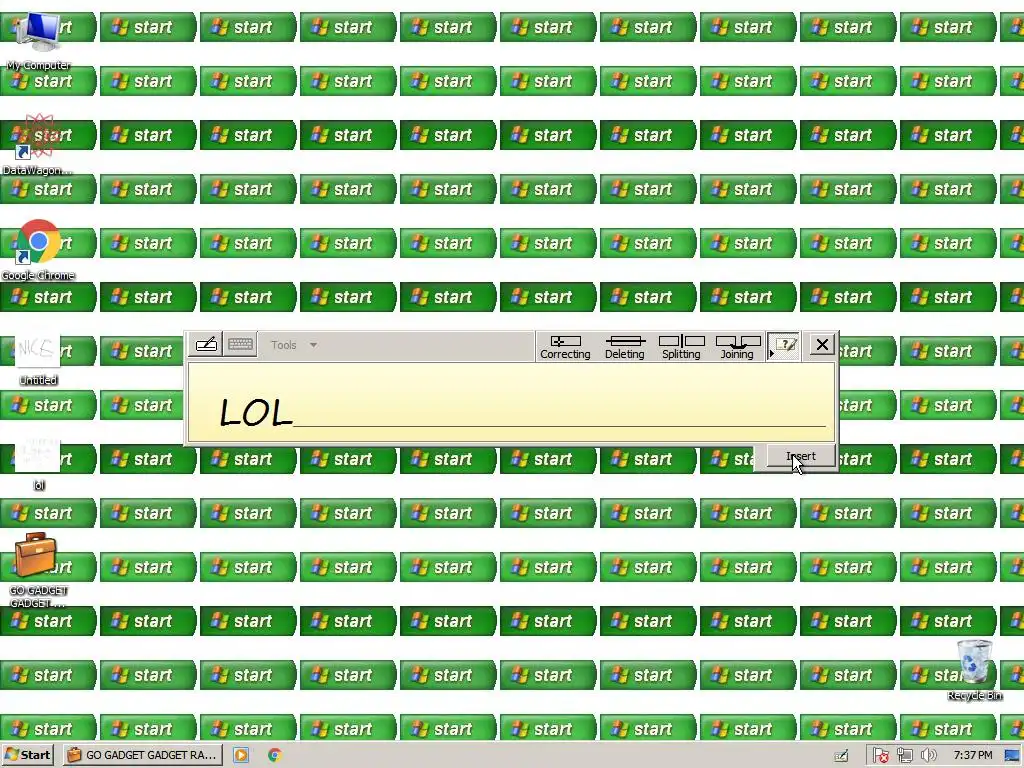Open the handwriting help question-mark icon

tap(784, 345)
